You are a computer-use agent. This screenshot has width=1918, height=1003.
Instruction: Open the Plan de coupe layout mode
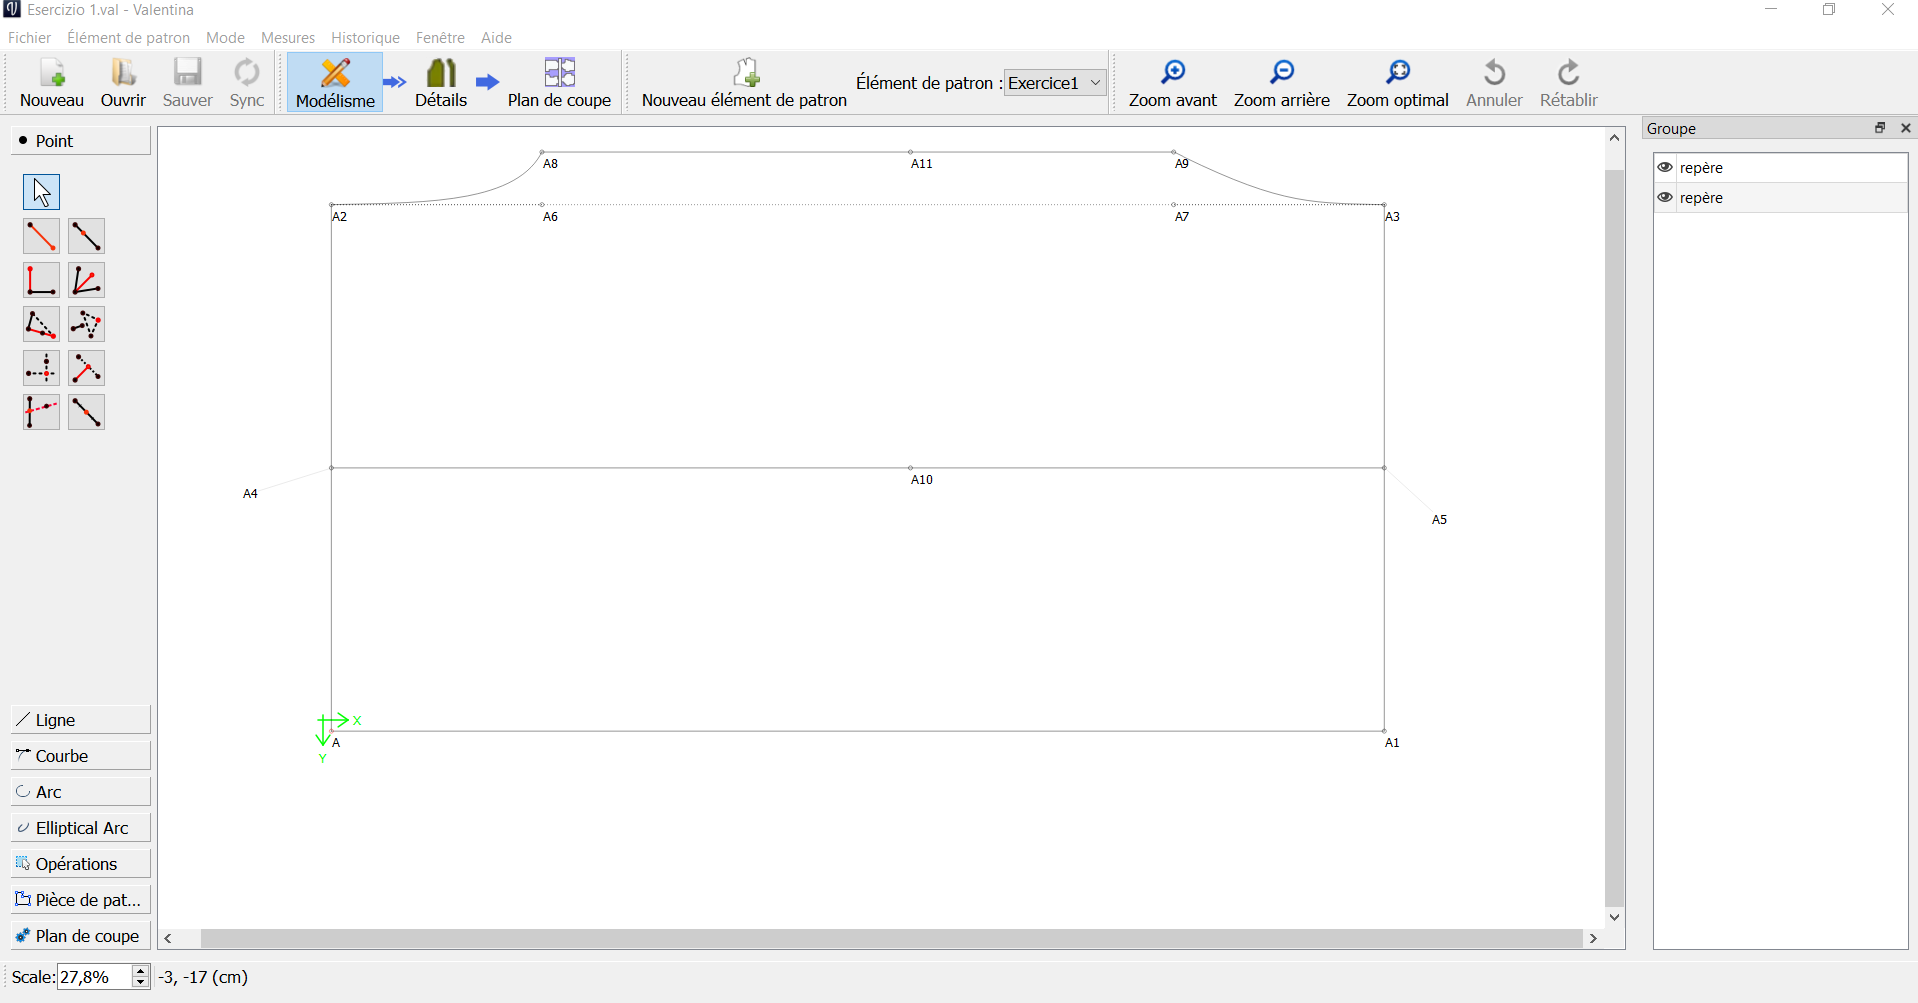(559, 83)
